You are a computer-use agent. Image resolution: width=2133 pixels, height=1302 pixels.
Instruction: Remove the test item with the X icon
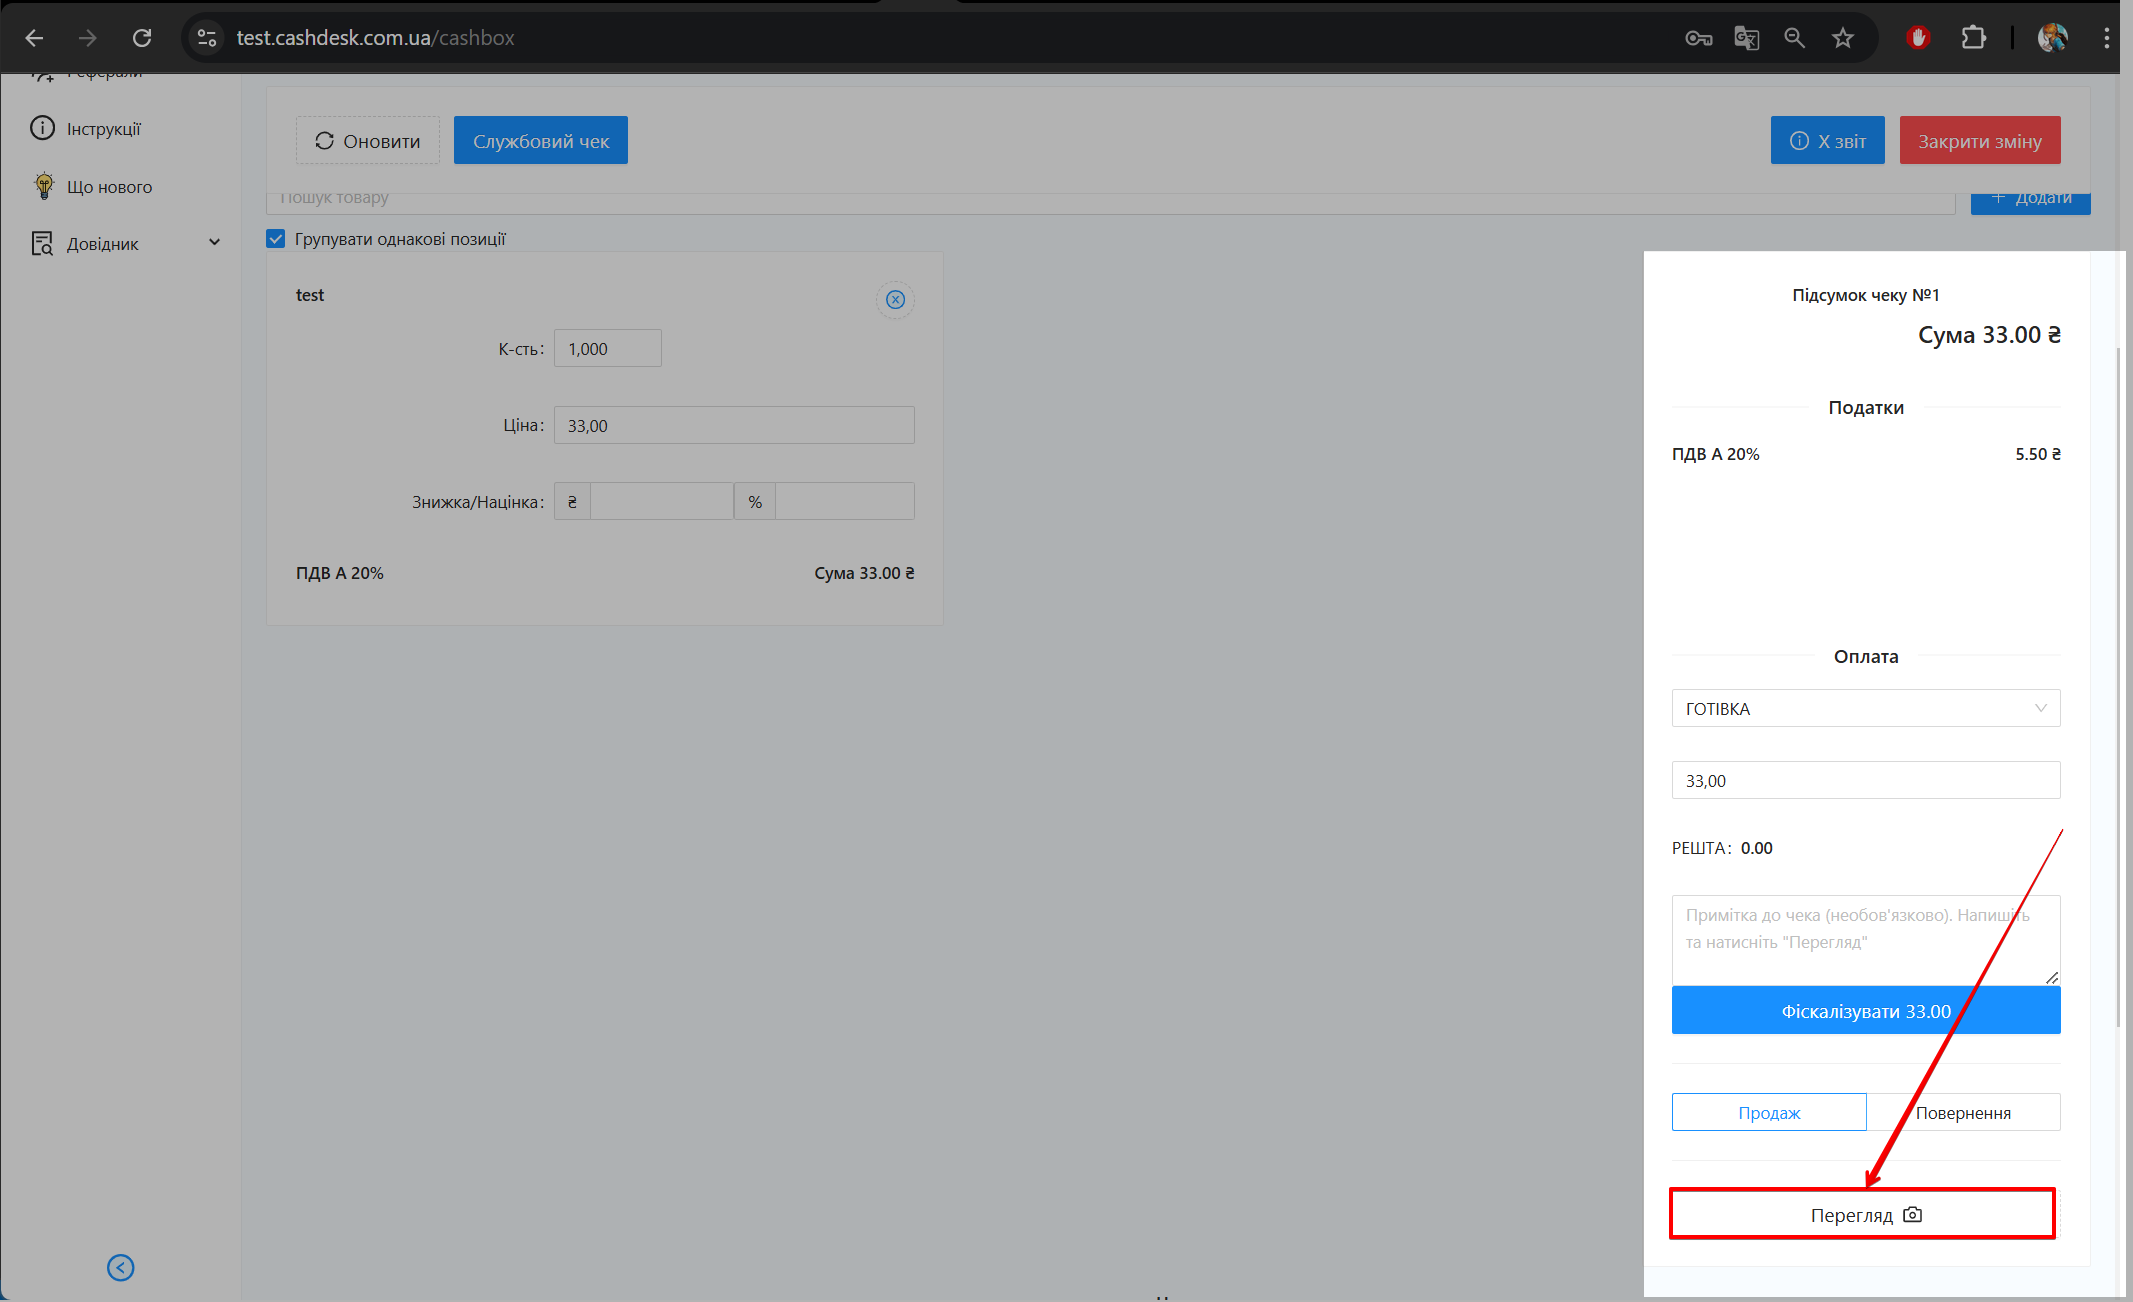pos(895,300)
